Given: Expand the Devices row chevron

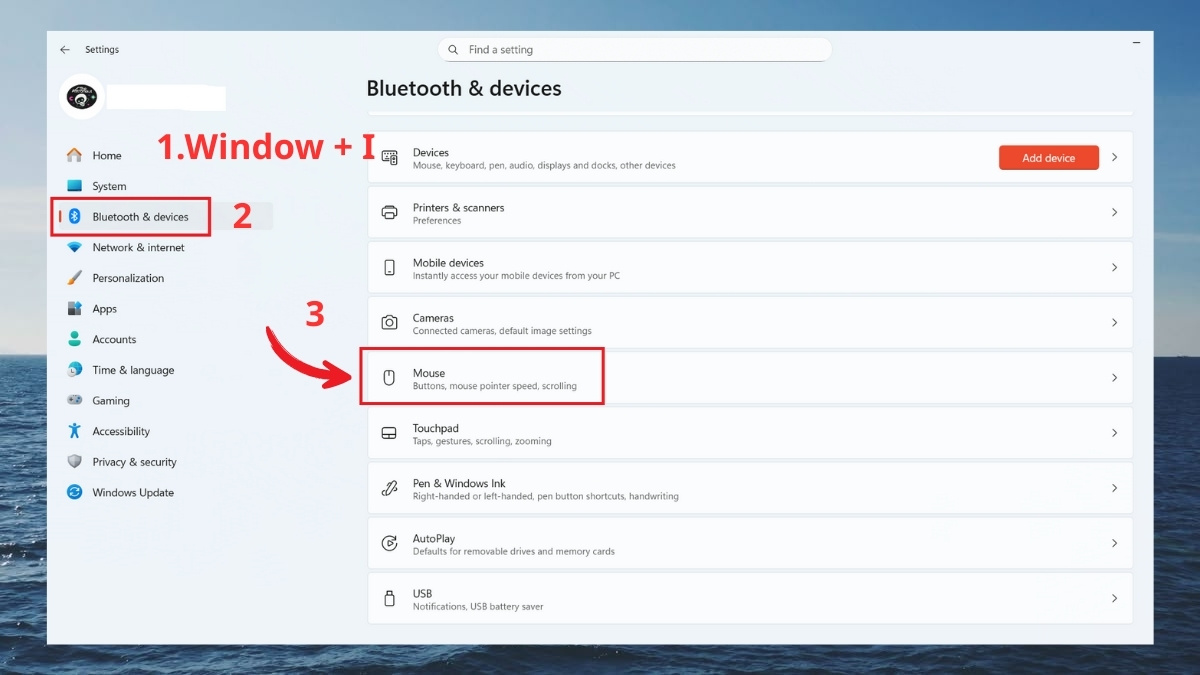Looking at the screenshot, I should 1114,158.
